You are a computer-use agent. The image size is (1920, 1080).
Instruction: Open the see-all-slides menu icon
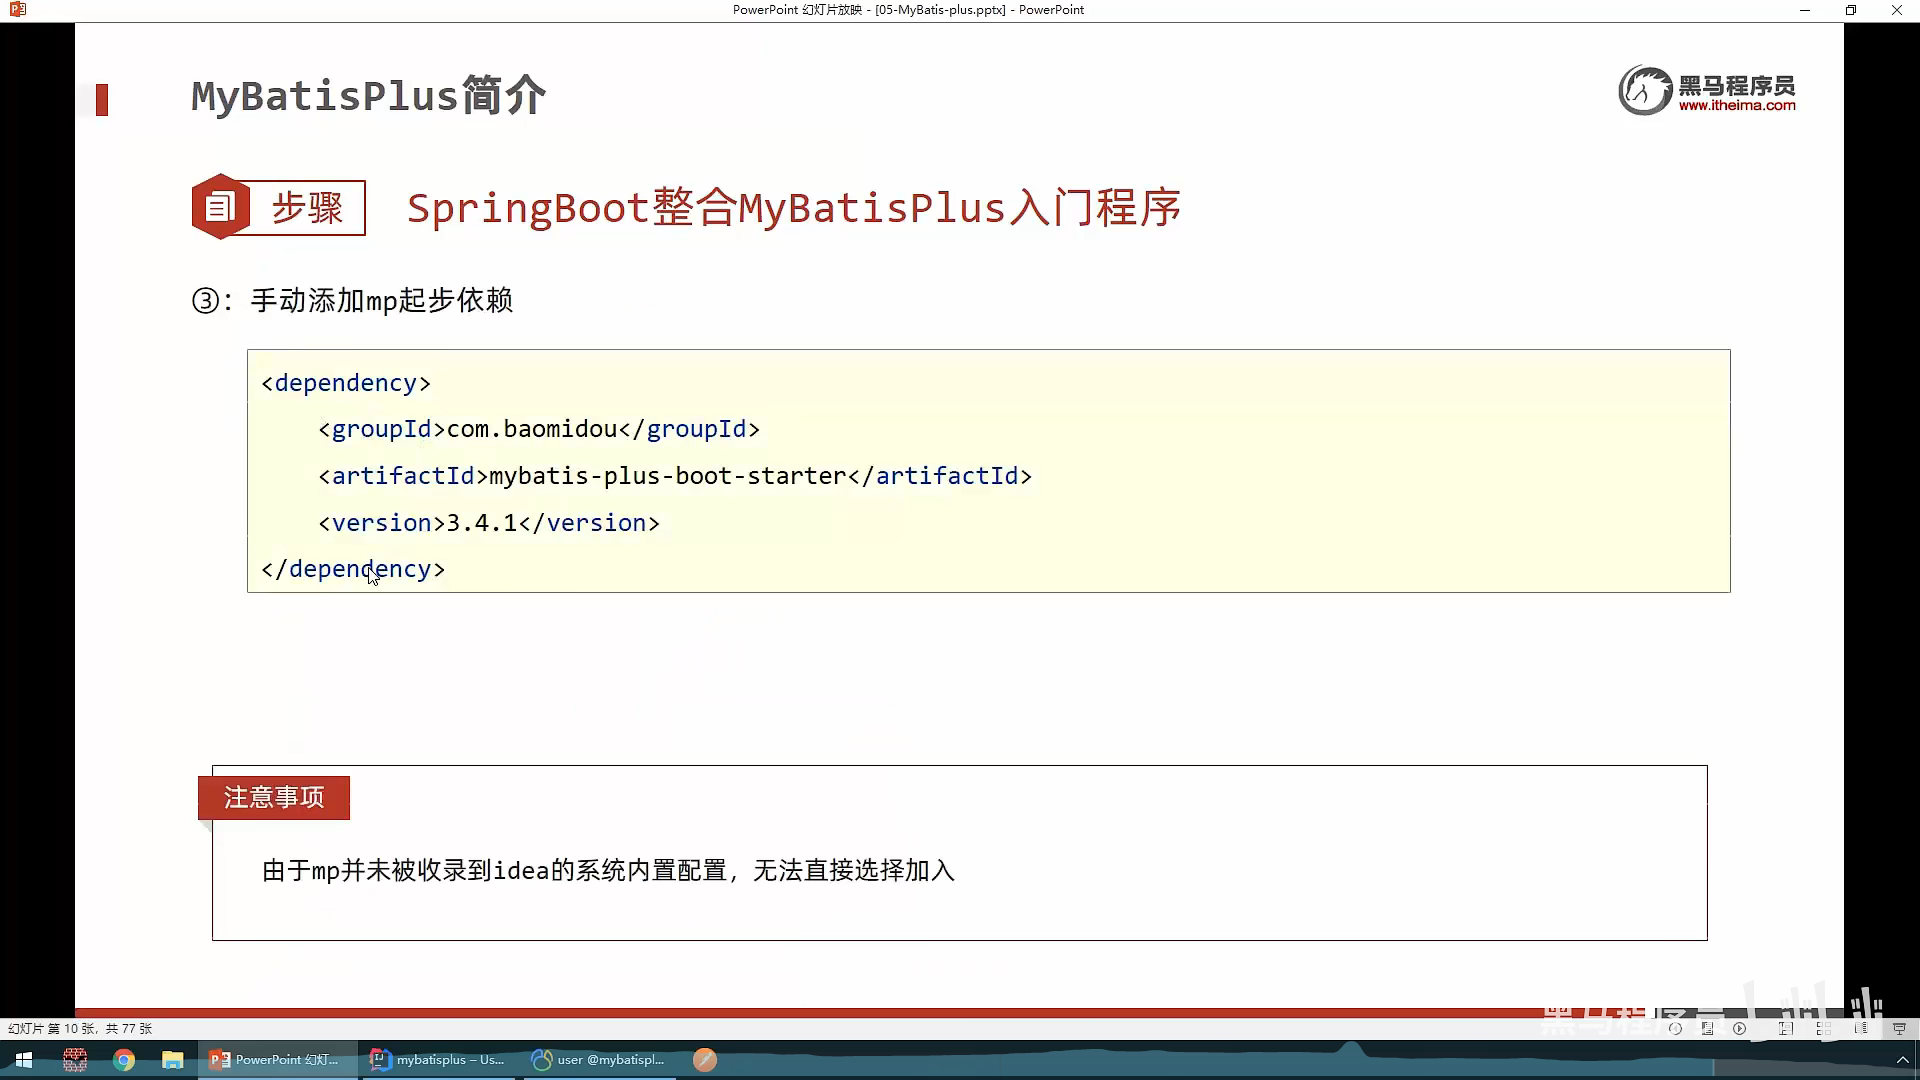point(1707,1028)
